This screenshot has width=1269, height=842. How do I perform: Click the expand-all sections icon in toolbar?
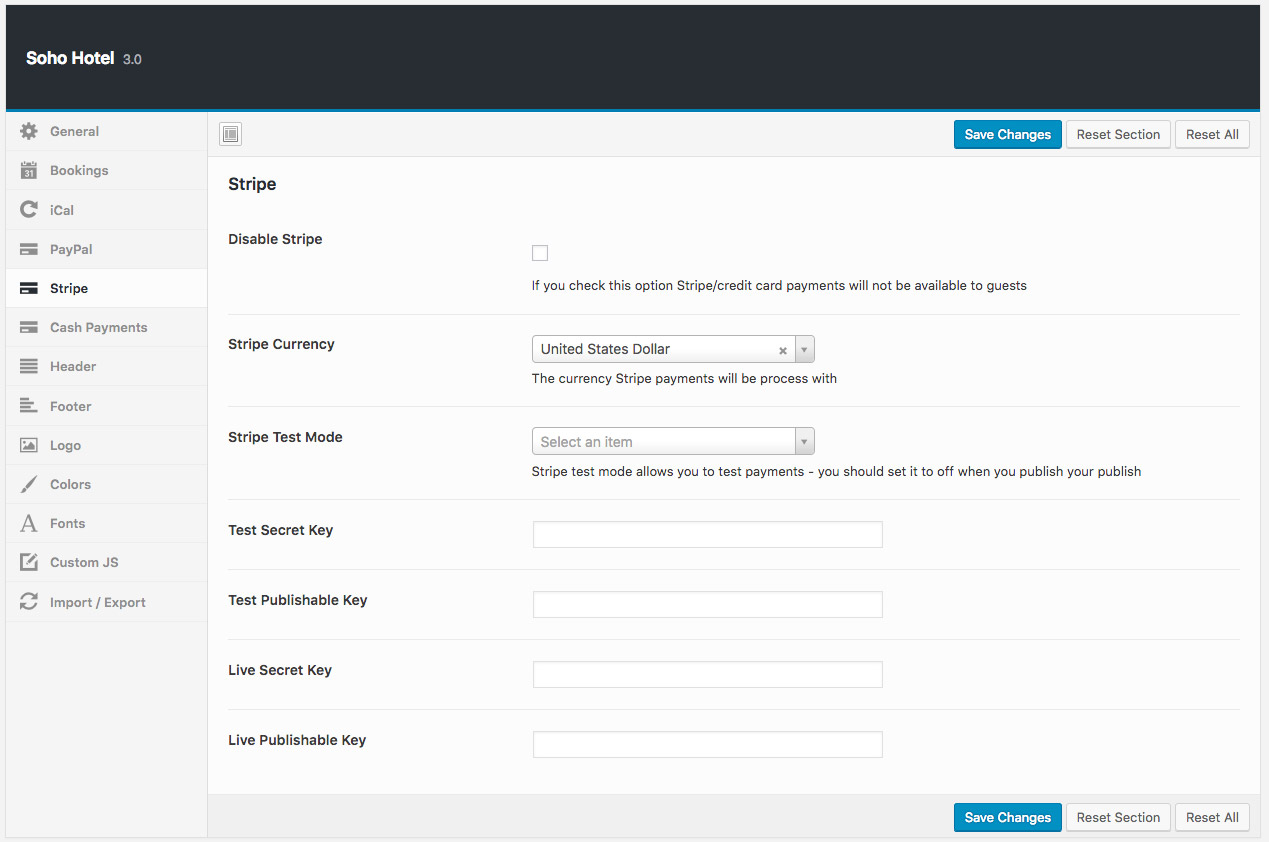pyautogui.click(x=231, y=134)
